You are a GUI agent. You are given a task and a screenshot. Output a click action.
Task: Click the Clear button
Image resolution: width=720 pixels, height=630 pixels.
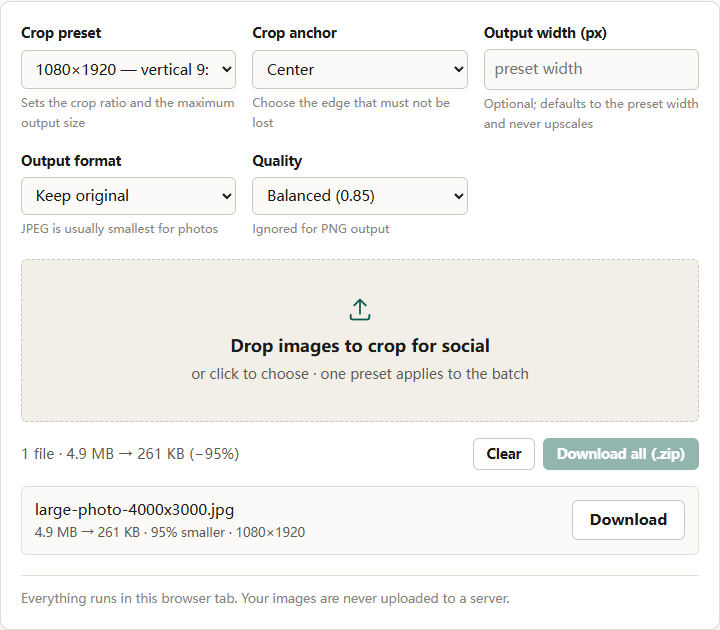(x=504, y=454)
